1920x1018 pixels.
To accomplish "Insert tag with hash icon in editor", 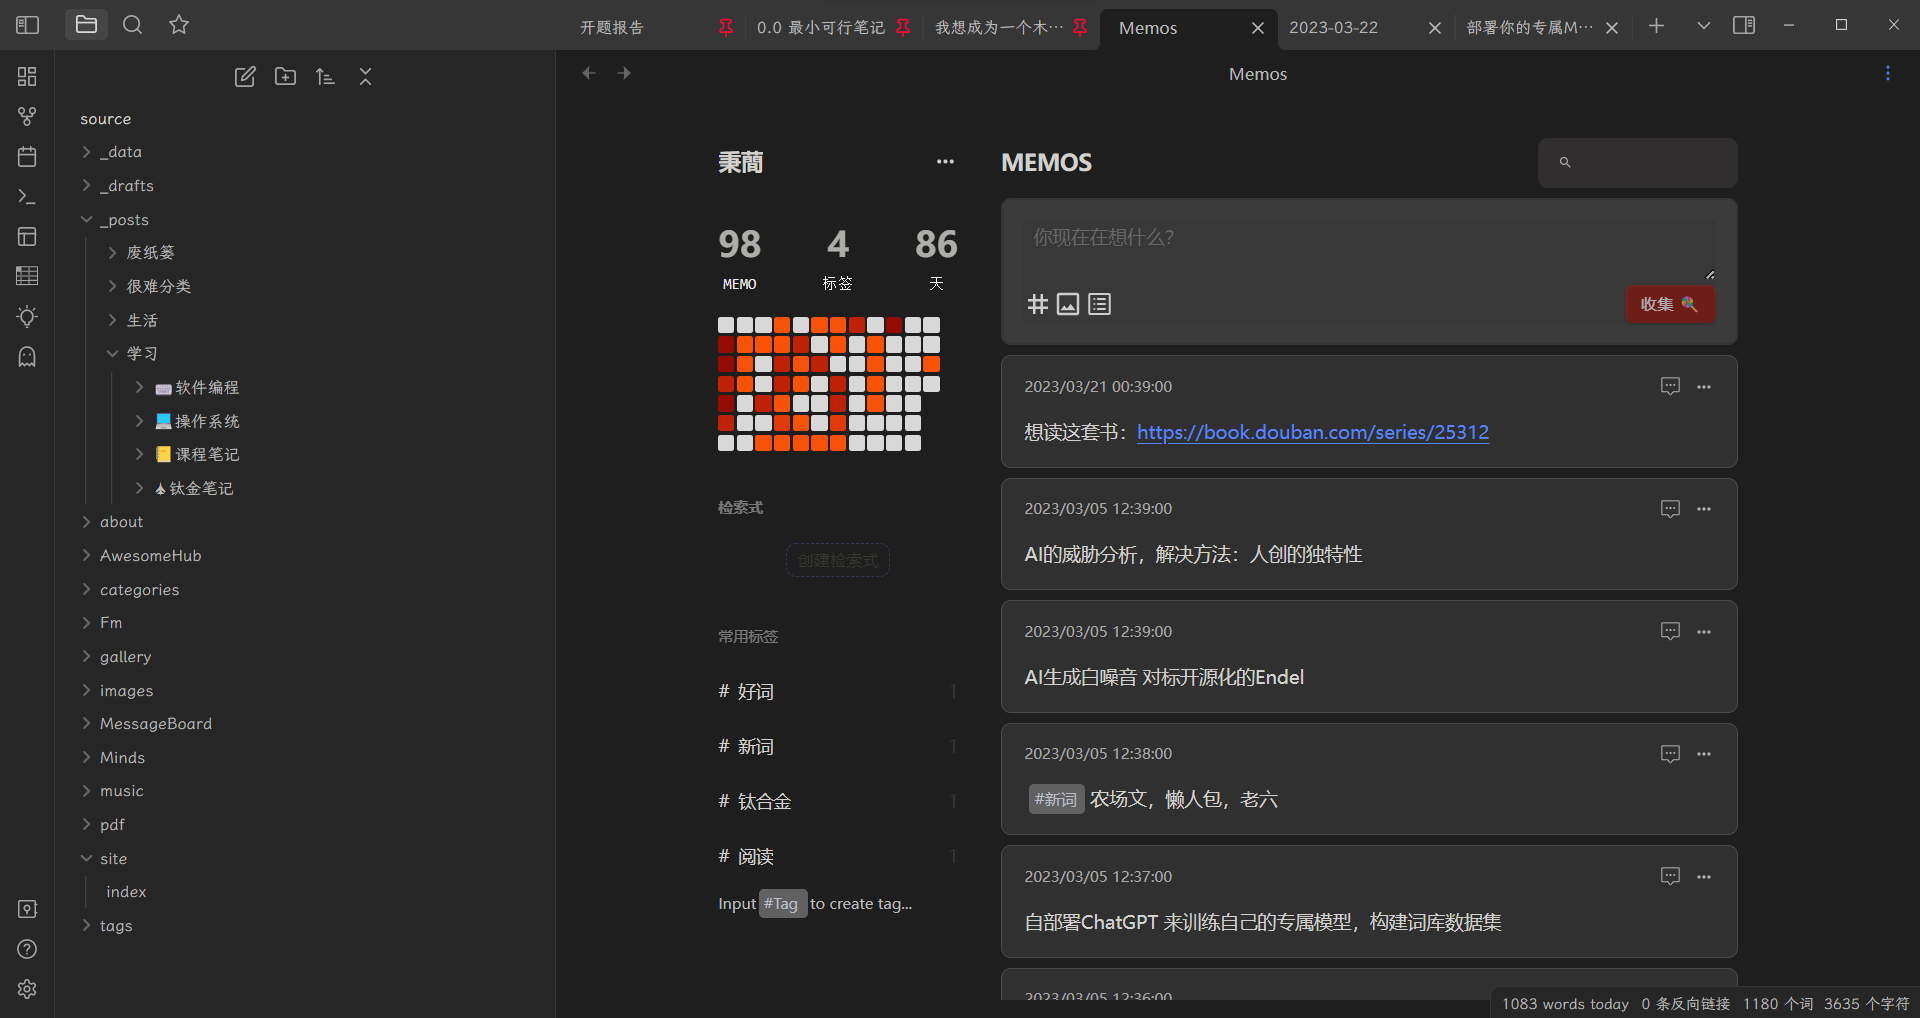I will tap(1038, 304).
